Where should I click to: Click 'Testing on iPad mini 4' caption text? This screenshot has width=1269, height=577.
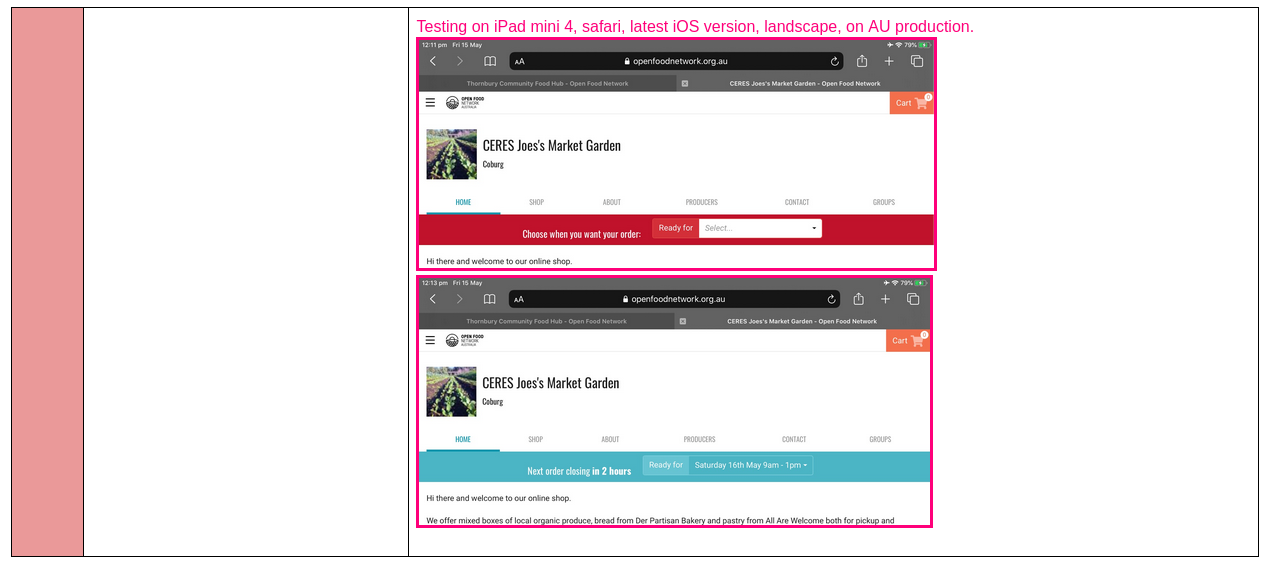tap(695, 26)
